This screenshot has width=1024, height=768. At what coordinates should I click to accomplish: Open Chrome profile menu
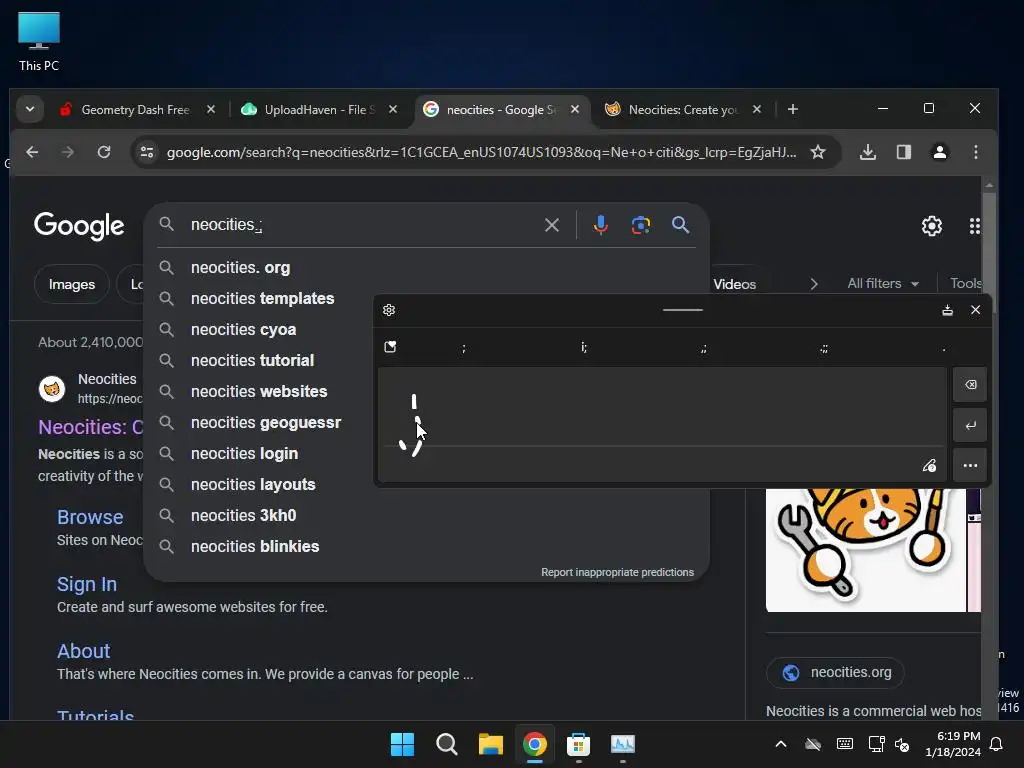[940, 152]
